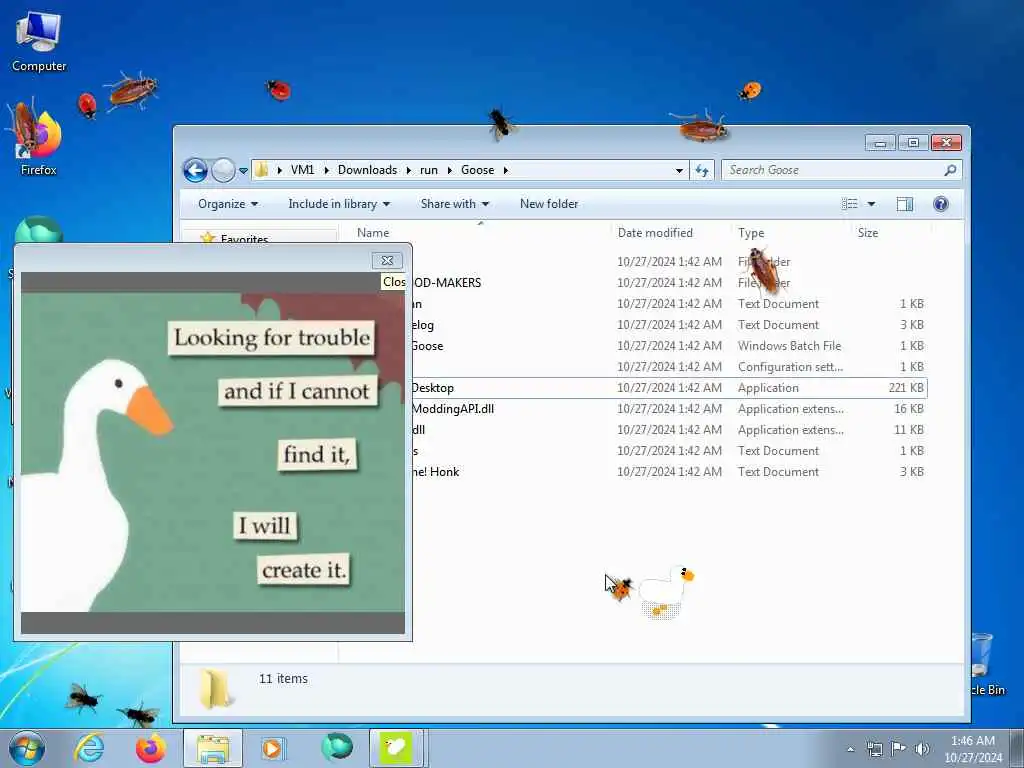Open Windows Explorer taskbar button
Image resolution: width=1024 pixels, height=768 pixels.
[x=213, y=748]
